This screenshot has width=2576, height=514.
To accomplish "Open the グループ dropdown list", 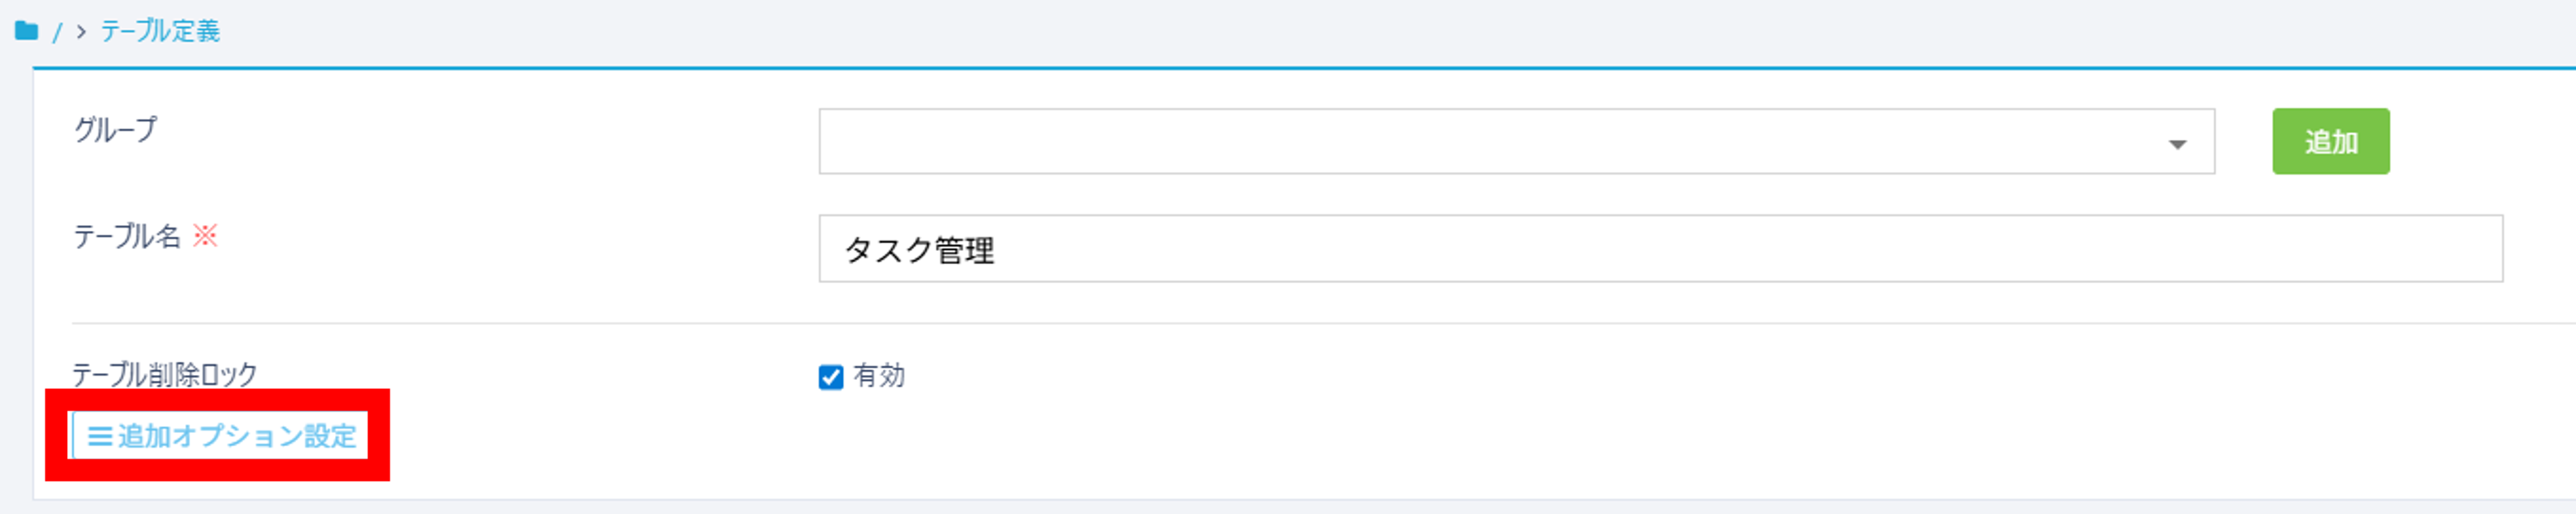I will point(1515,142).
